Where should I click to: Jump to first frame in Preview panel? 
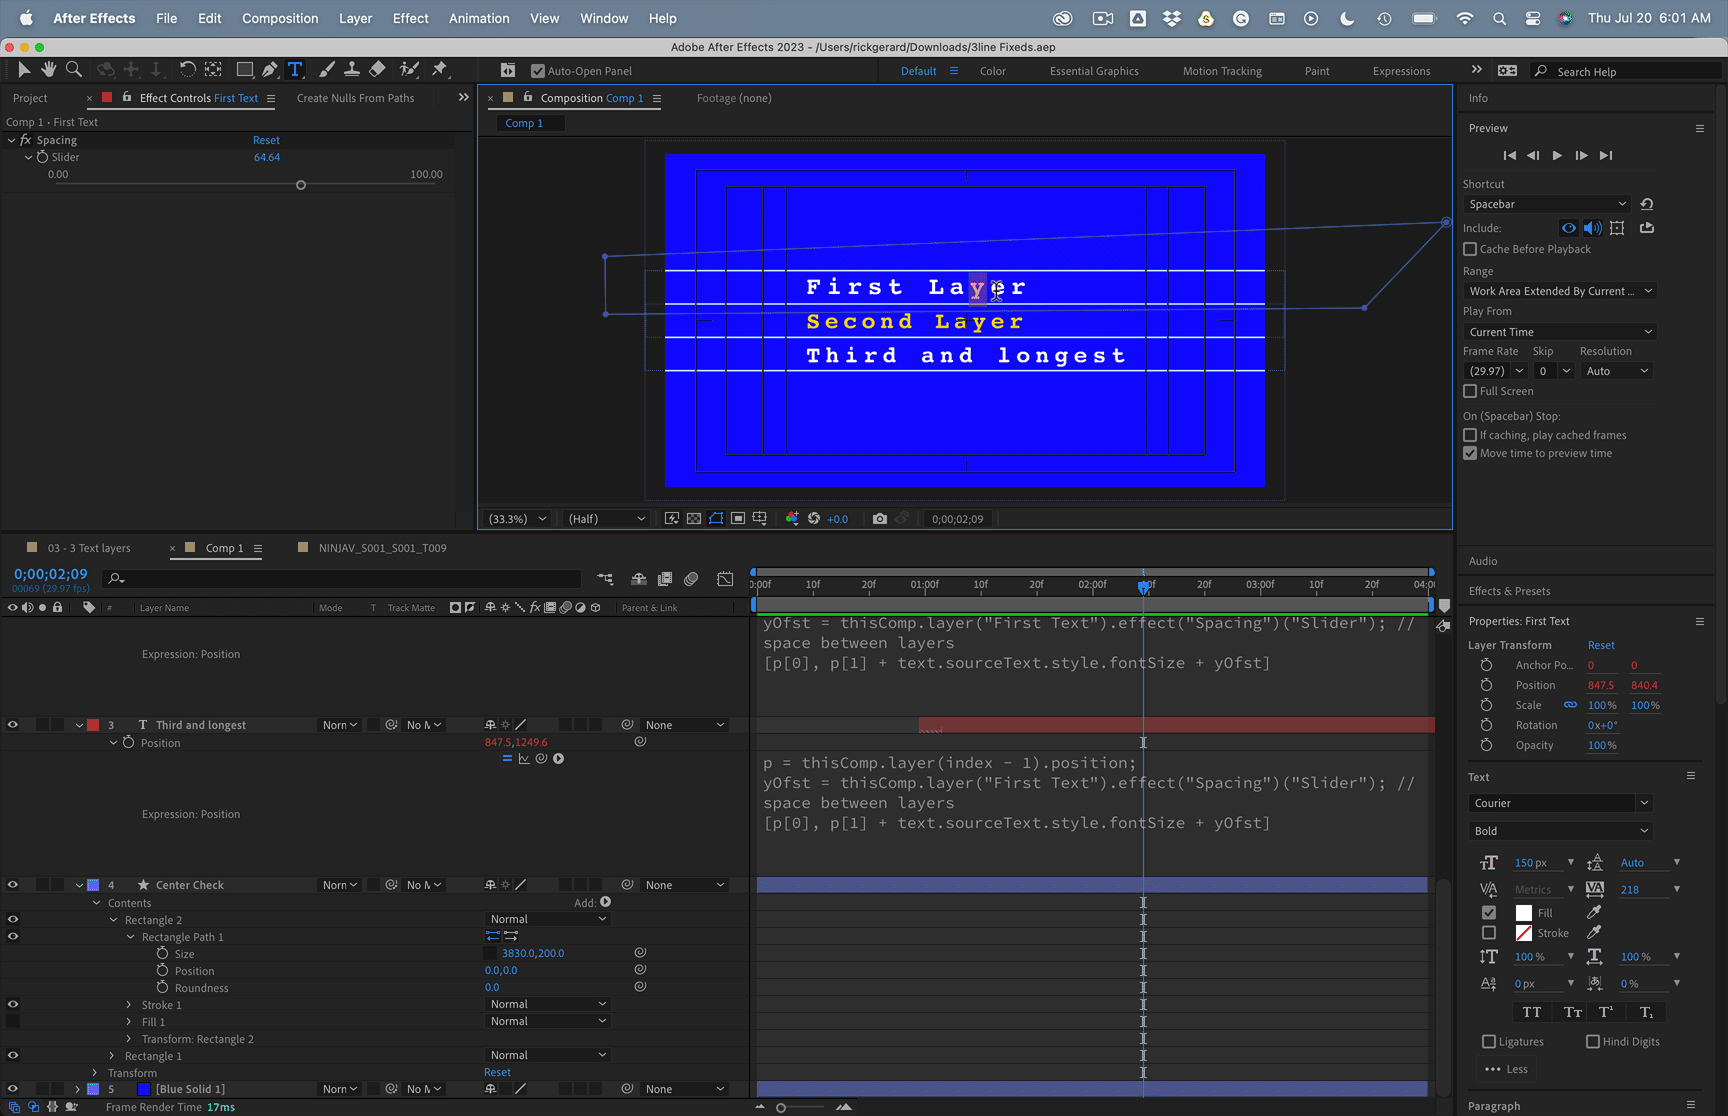tap(1510, 155)
